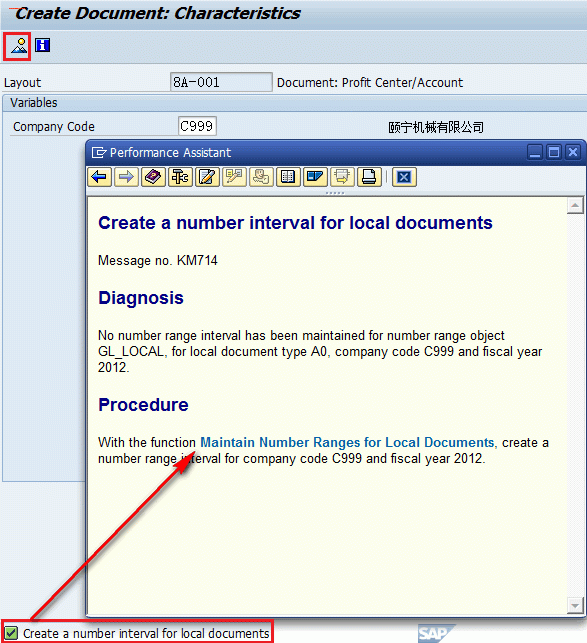The image size is (587, 643).
Task: Go forward using the right arrow icon
Action: 126,177
